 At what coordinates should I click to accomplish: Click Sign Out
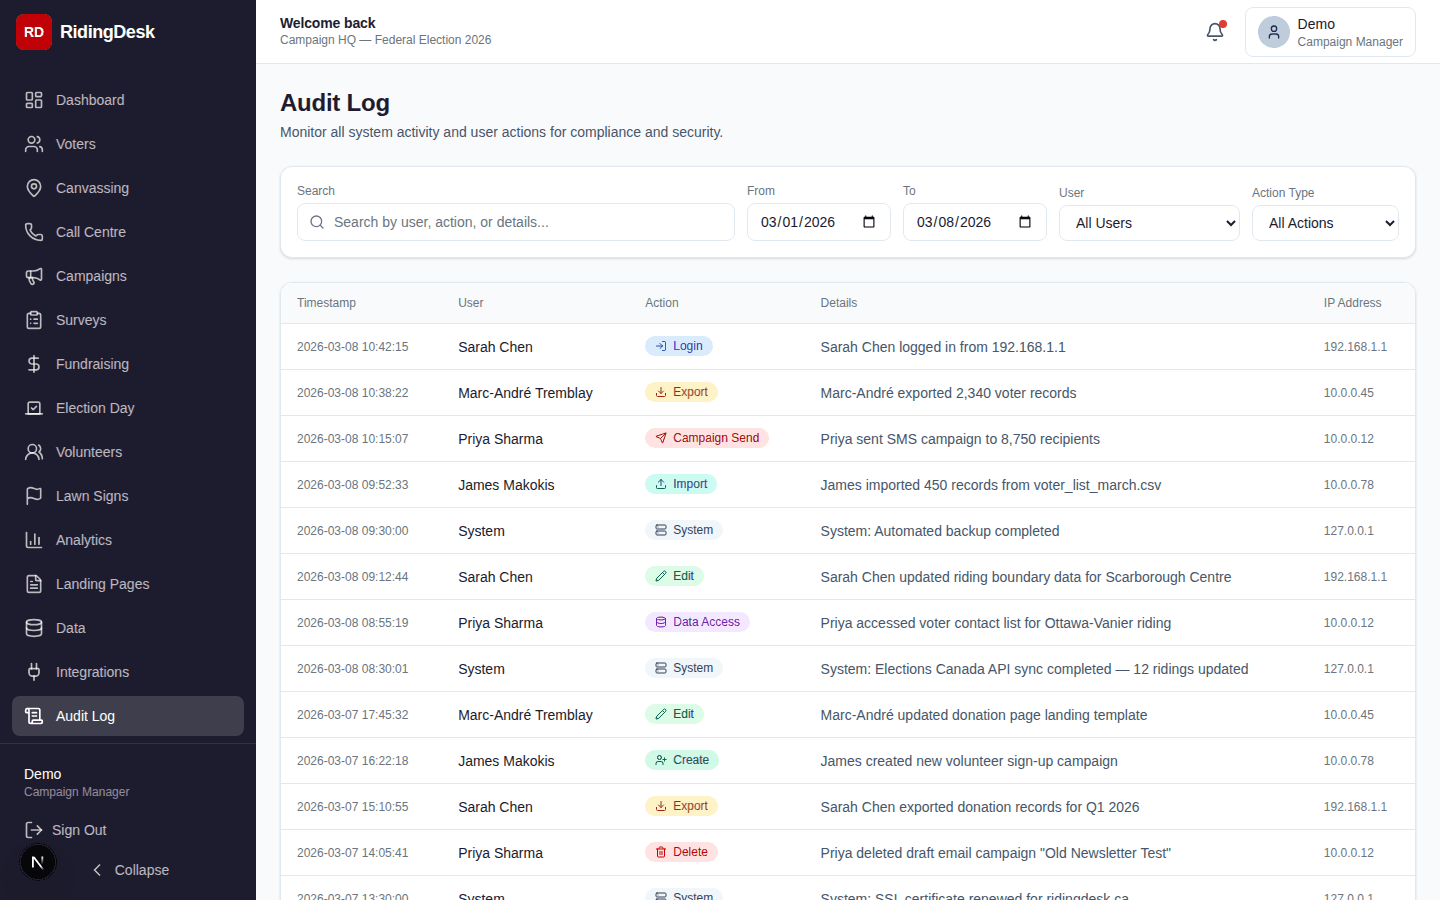76,830
